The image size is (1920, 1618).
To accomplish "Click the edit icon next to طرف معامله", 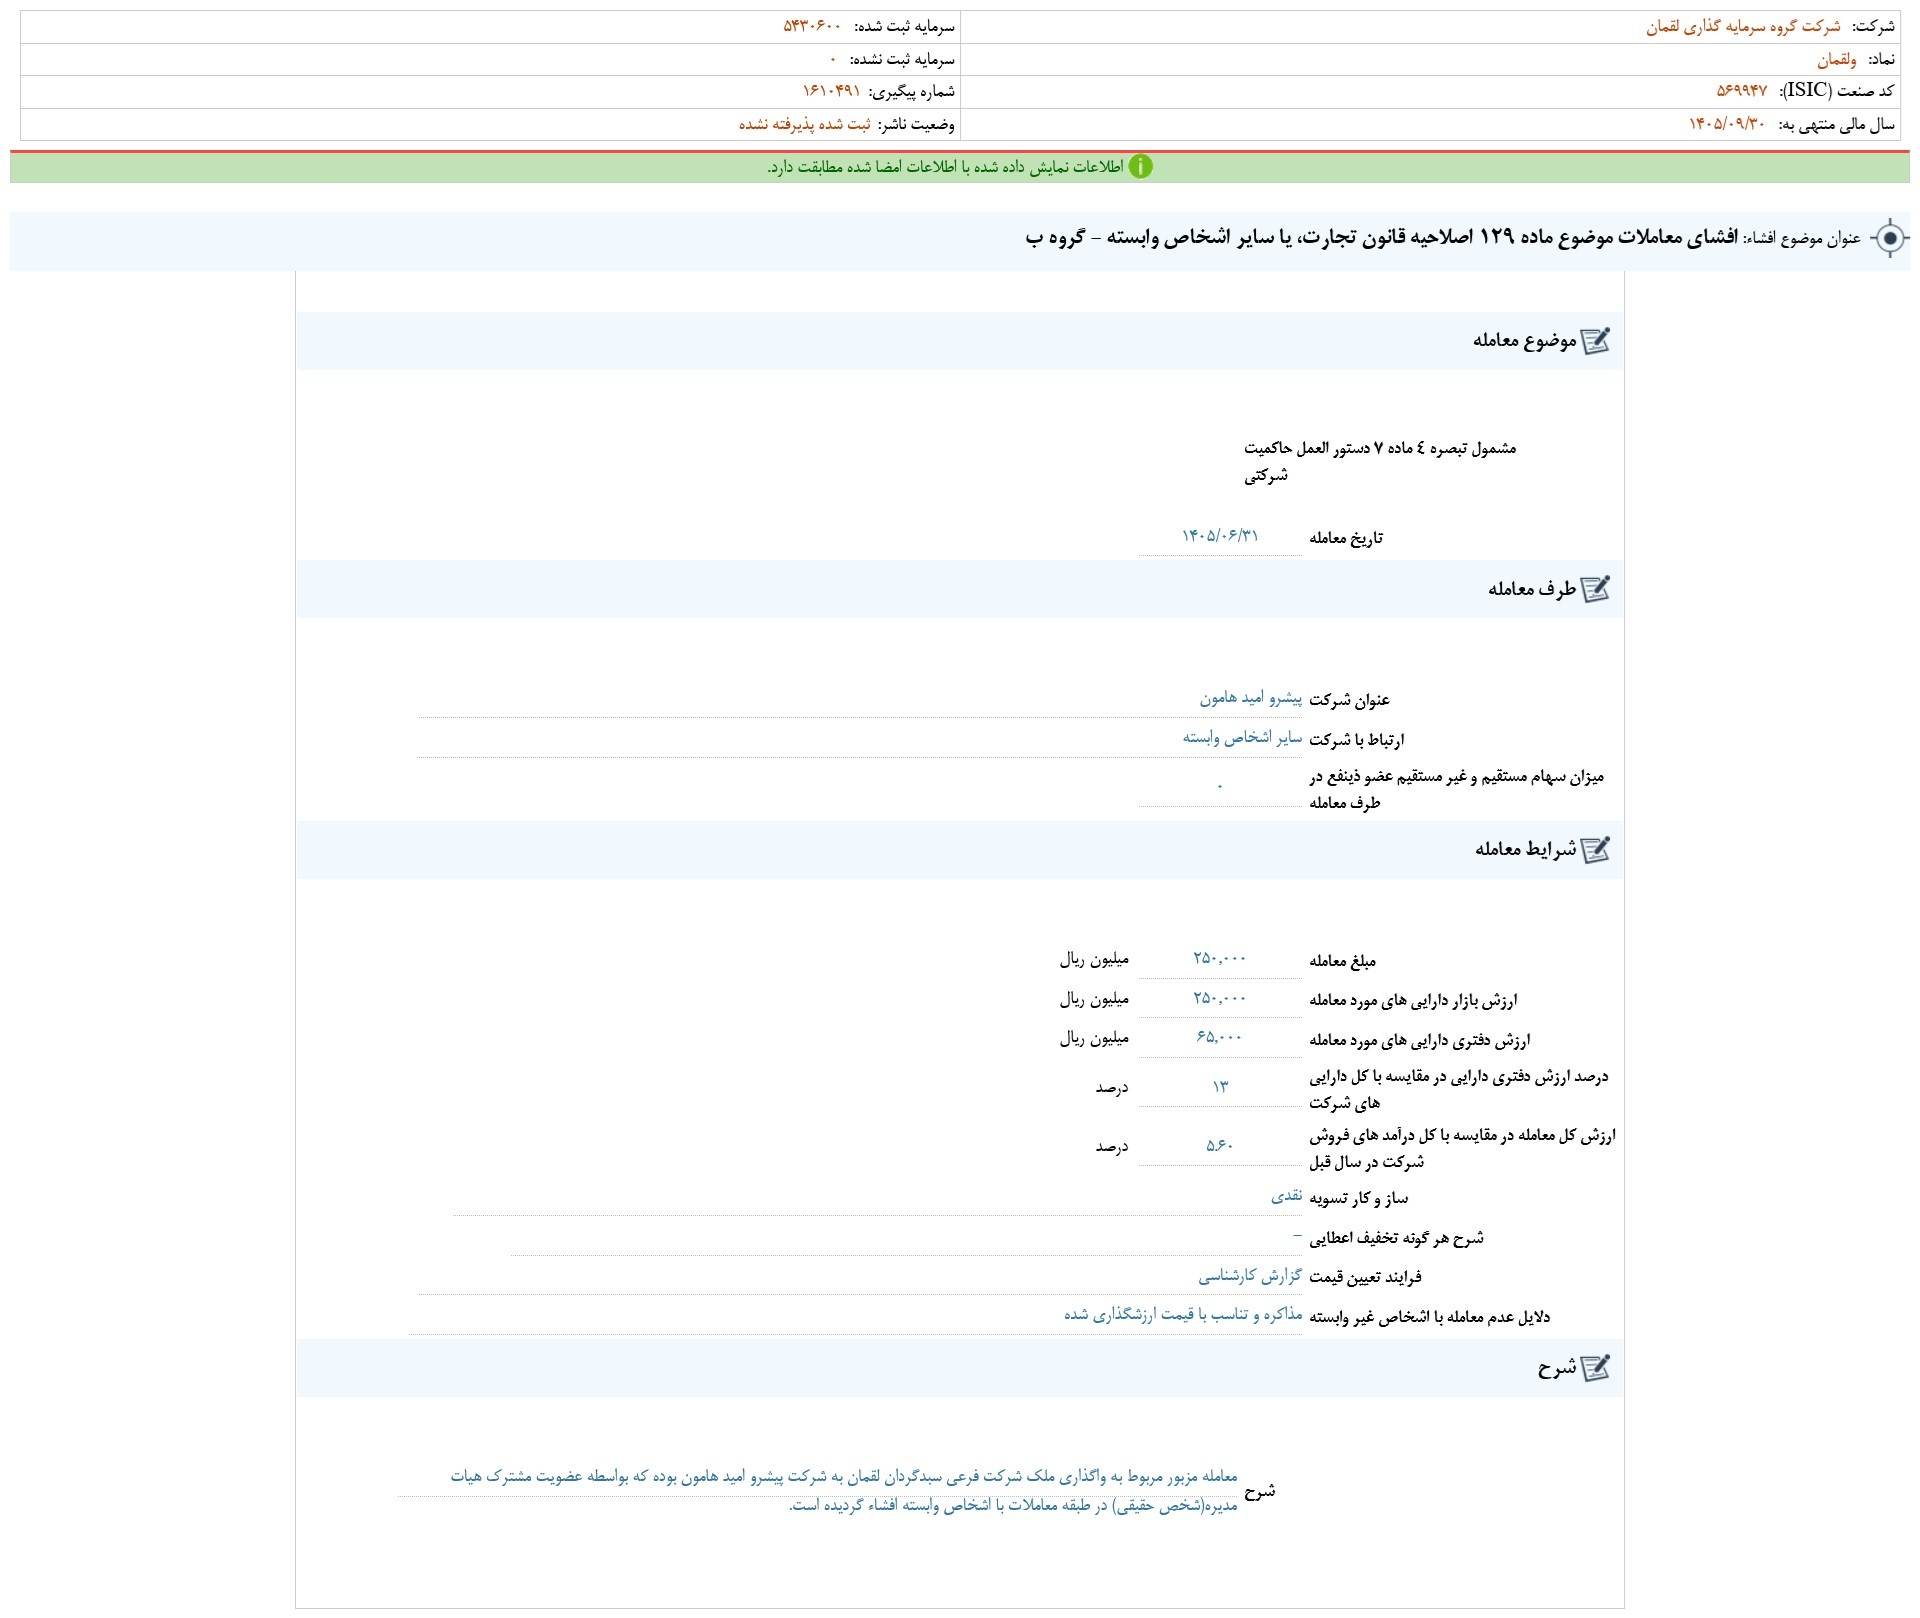I will click(1595, 589).
